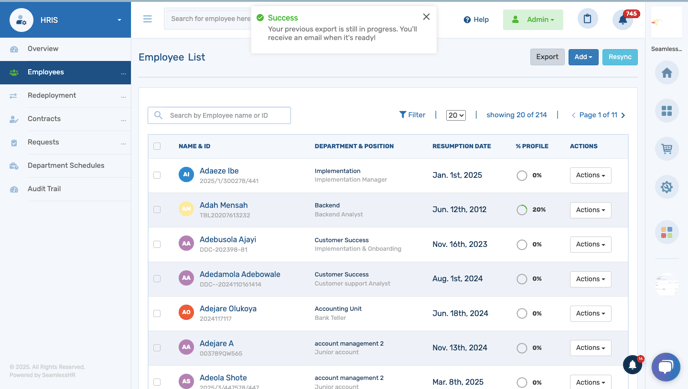Check the box for Adah Mensah
688x389 pixels.
pyautogui.click(x=157, y=210)
